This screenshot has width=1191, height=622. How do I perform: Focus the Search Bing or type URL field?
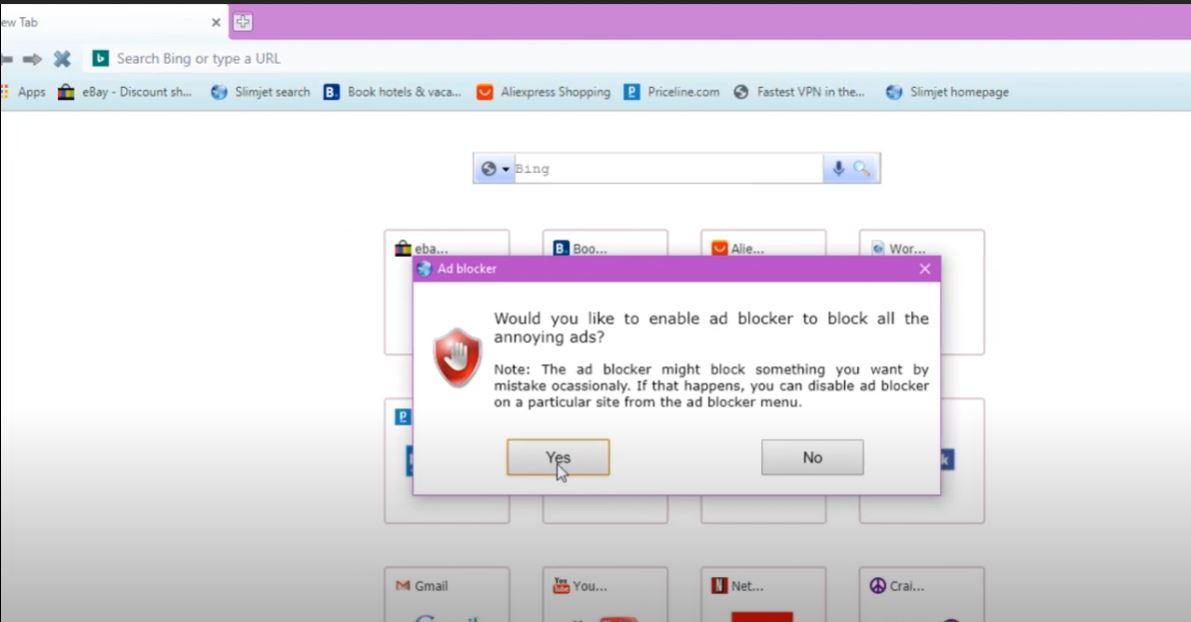(638, 58)
